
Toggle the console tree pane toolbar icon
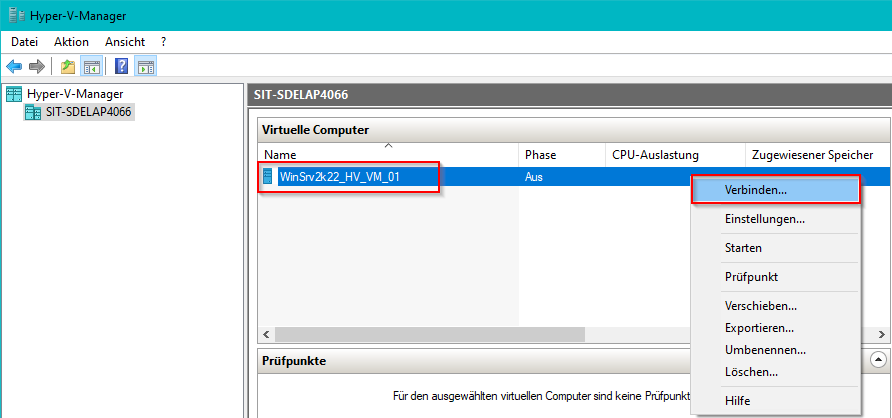(91, 67)
